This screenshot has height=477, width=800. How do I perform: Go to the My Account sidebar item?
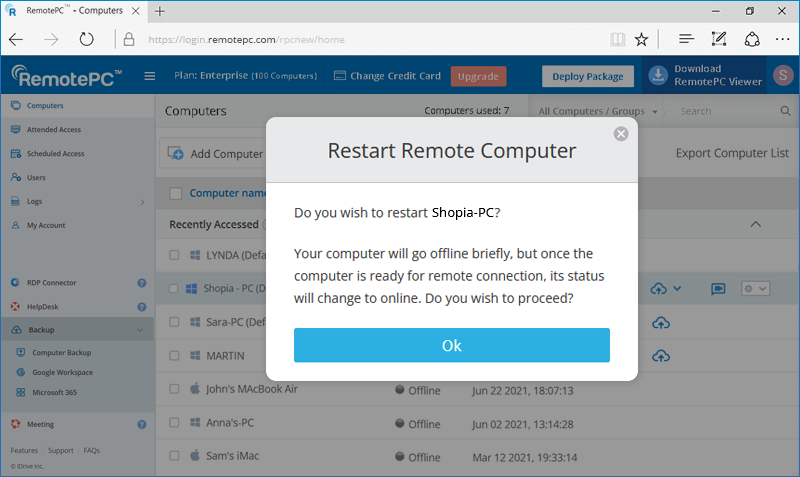point(46,225)
